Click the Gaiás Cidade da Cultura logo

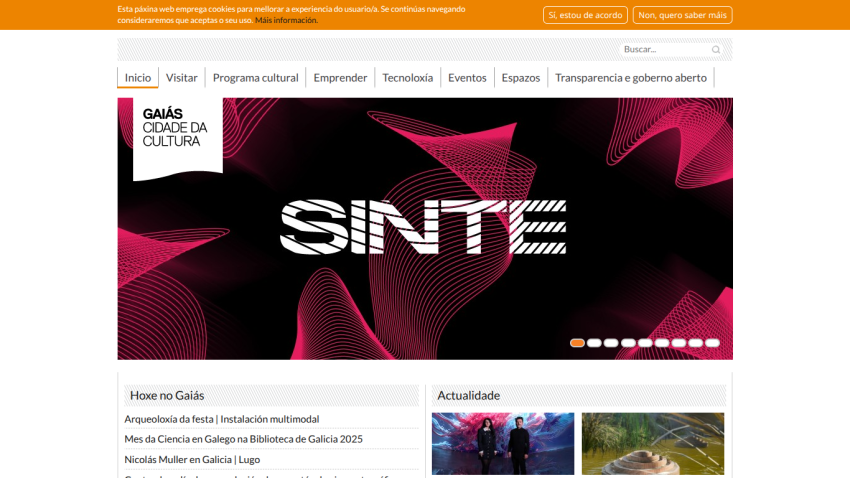pos(178,138)
